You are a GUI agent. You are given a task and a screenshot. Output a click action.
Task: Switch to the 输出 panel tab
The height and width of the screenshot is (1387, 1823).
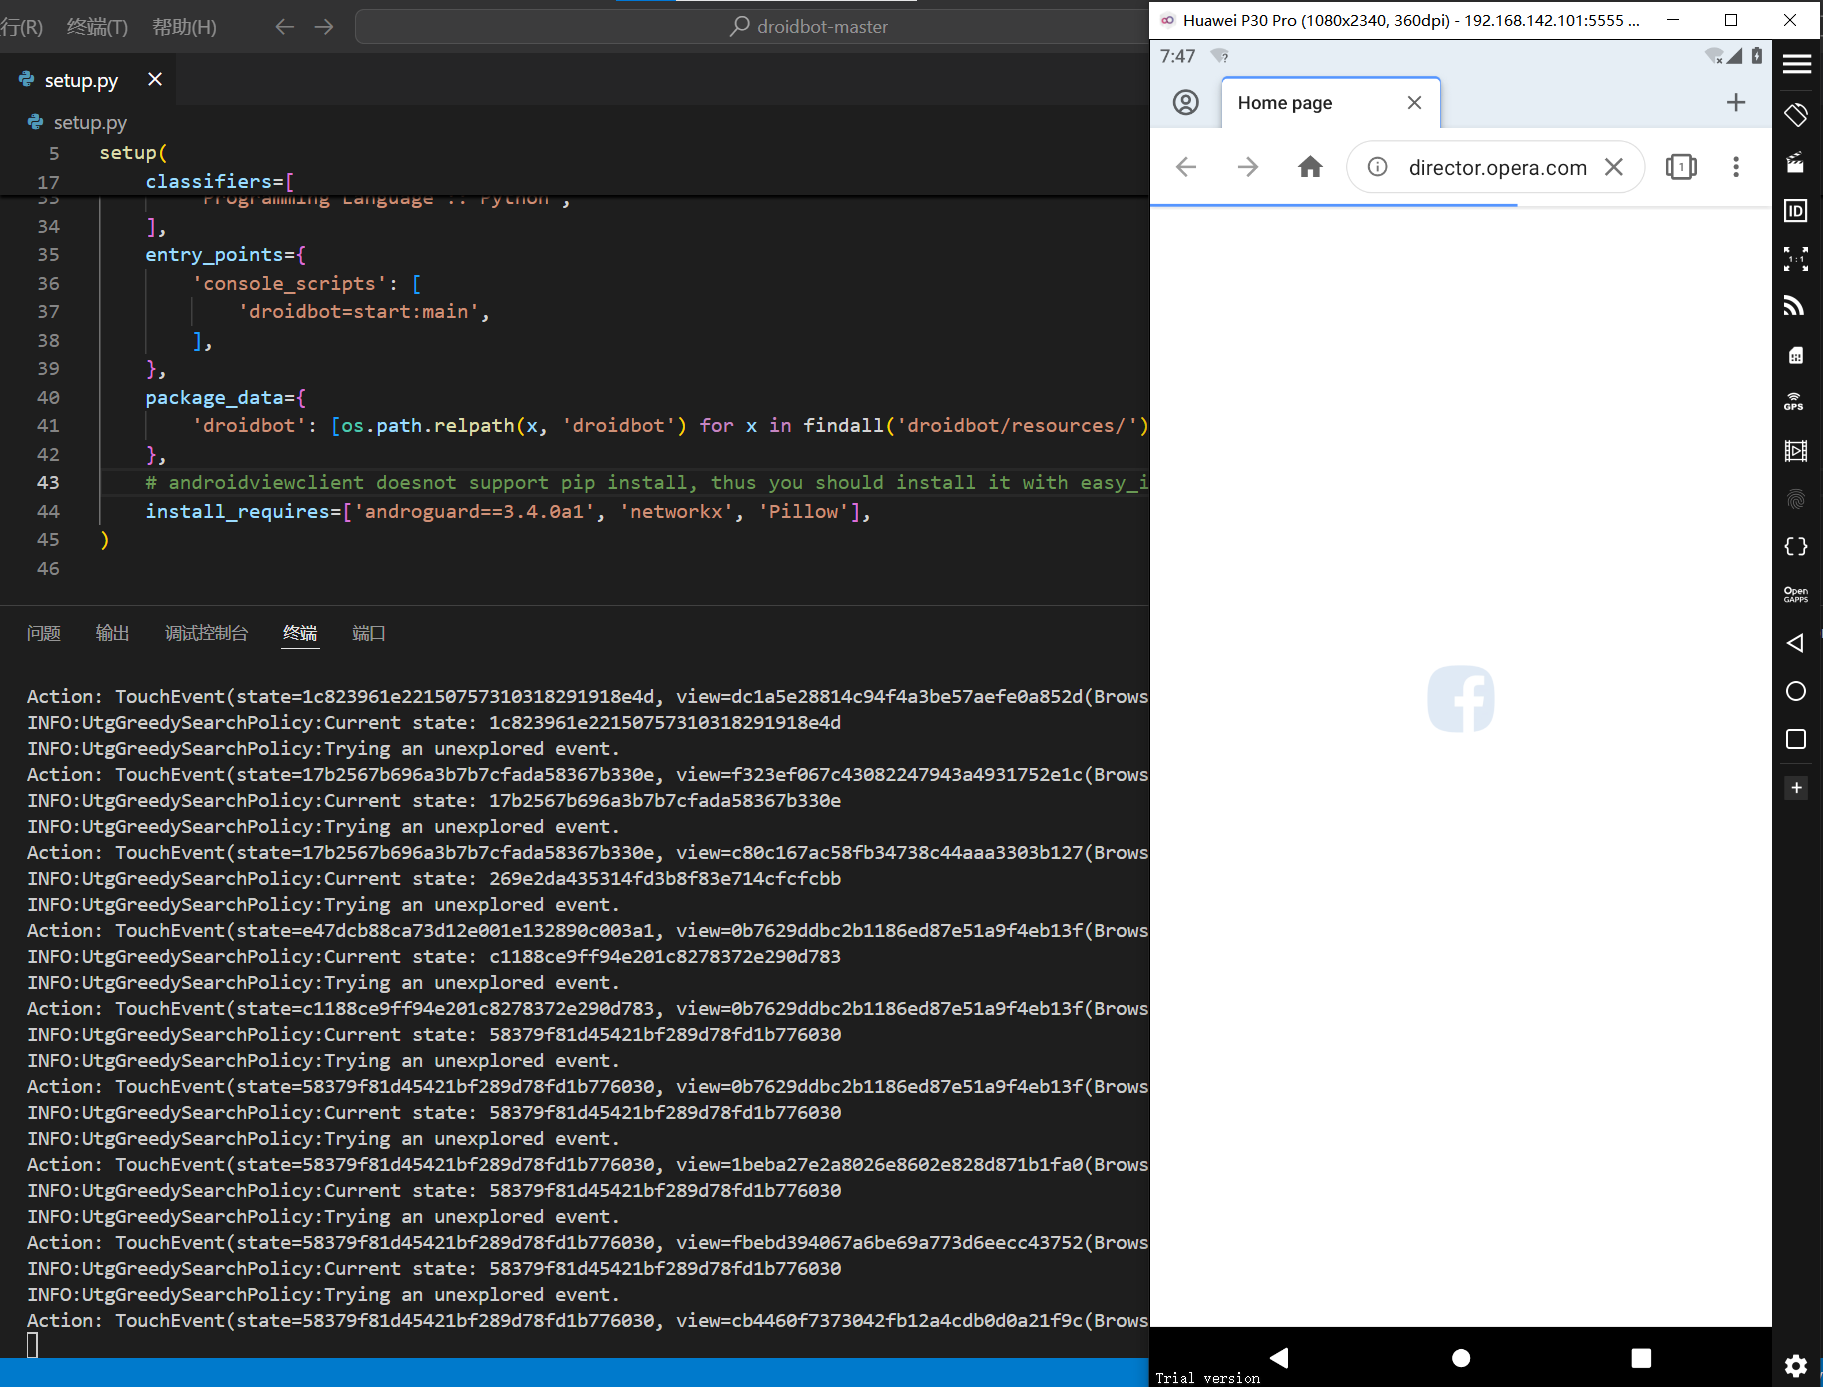coord(112,633)
